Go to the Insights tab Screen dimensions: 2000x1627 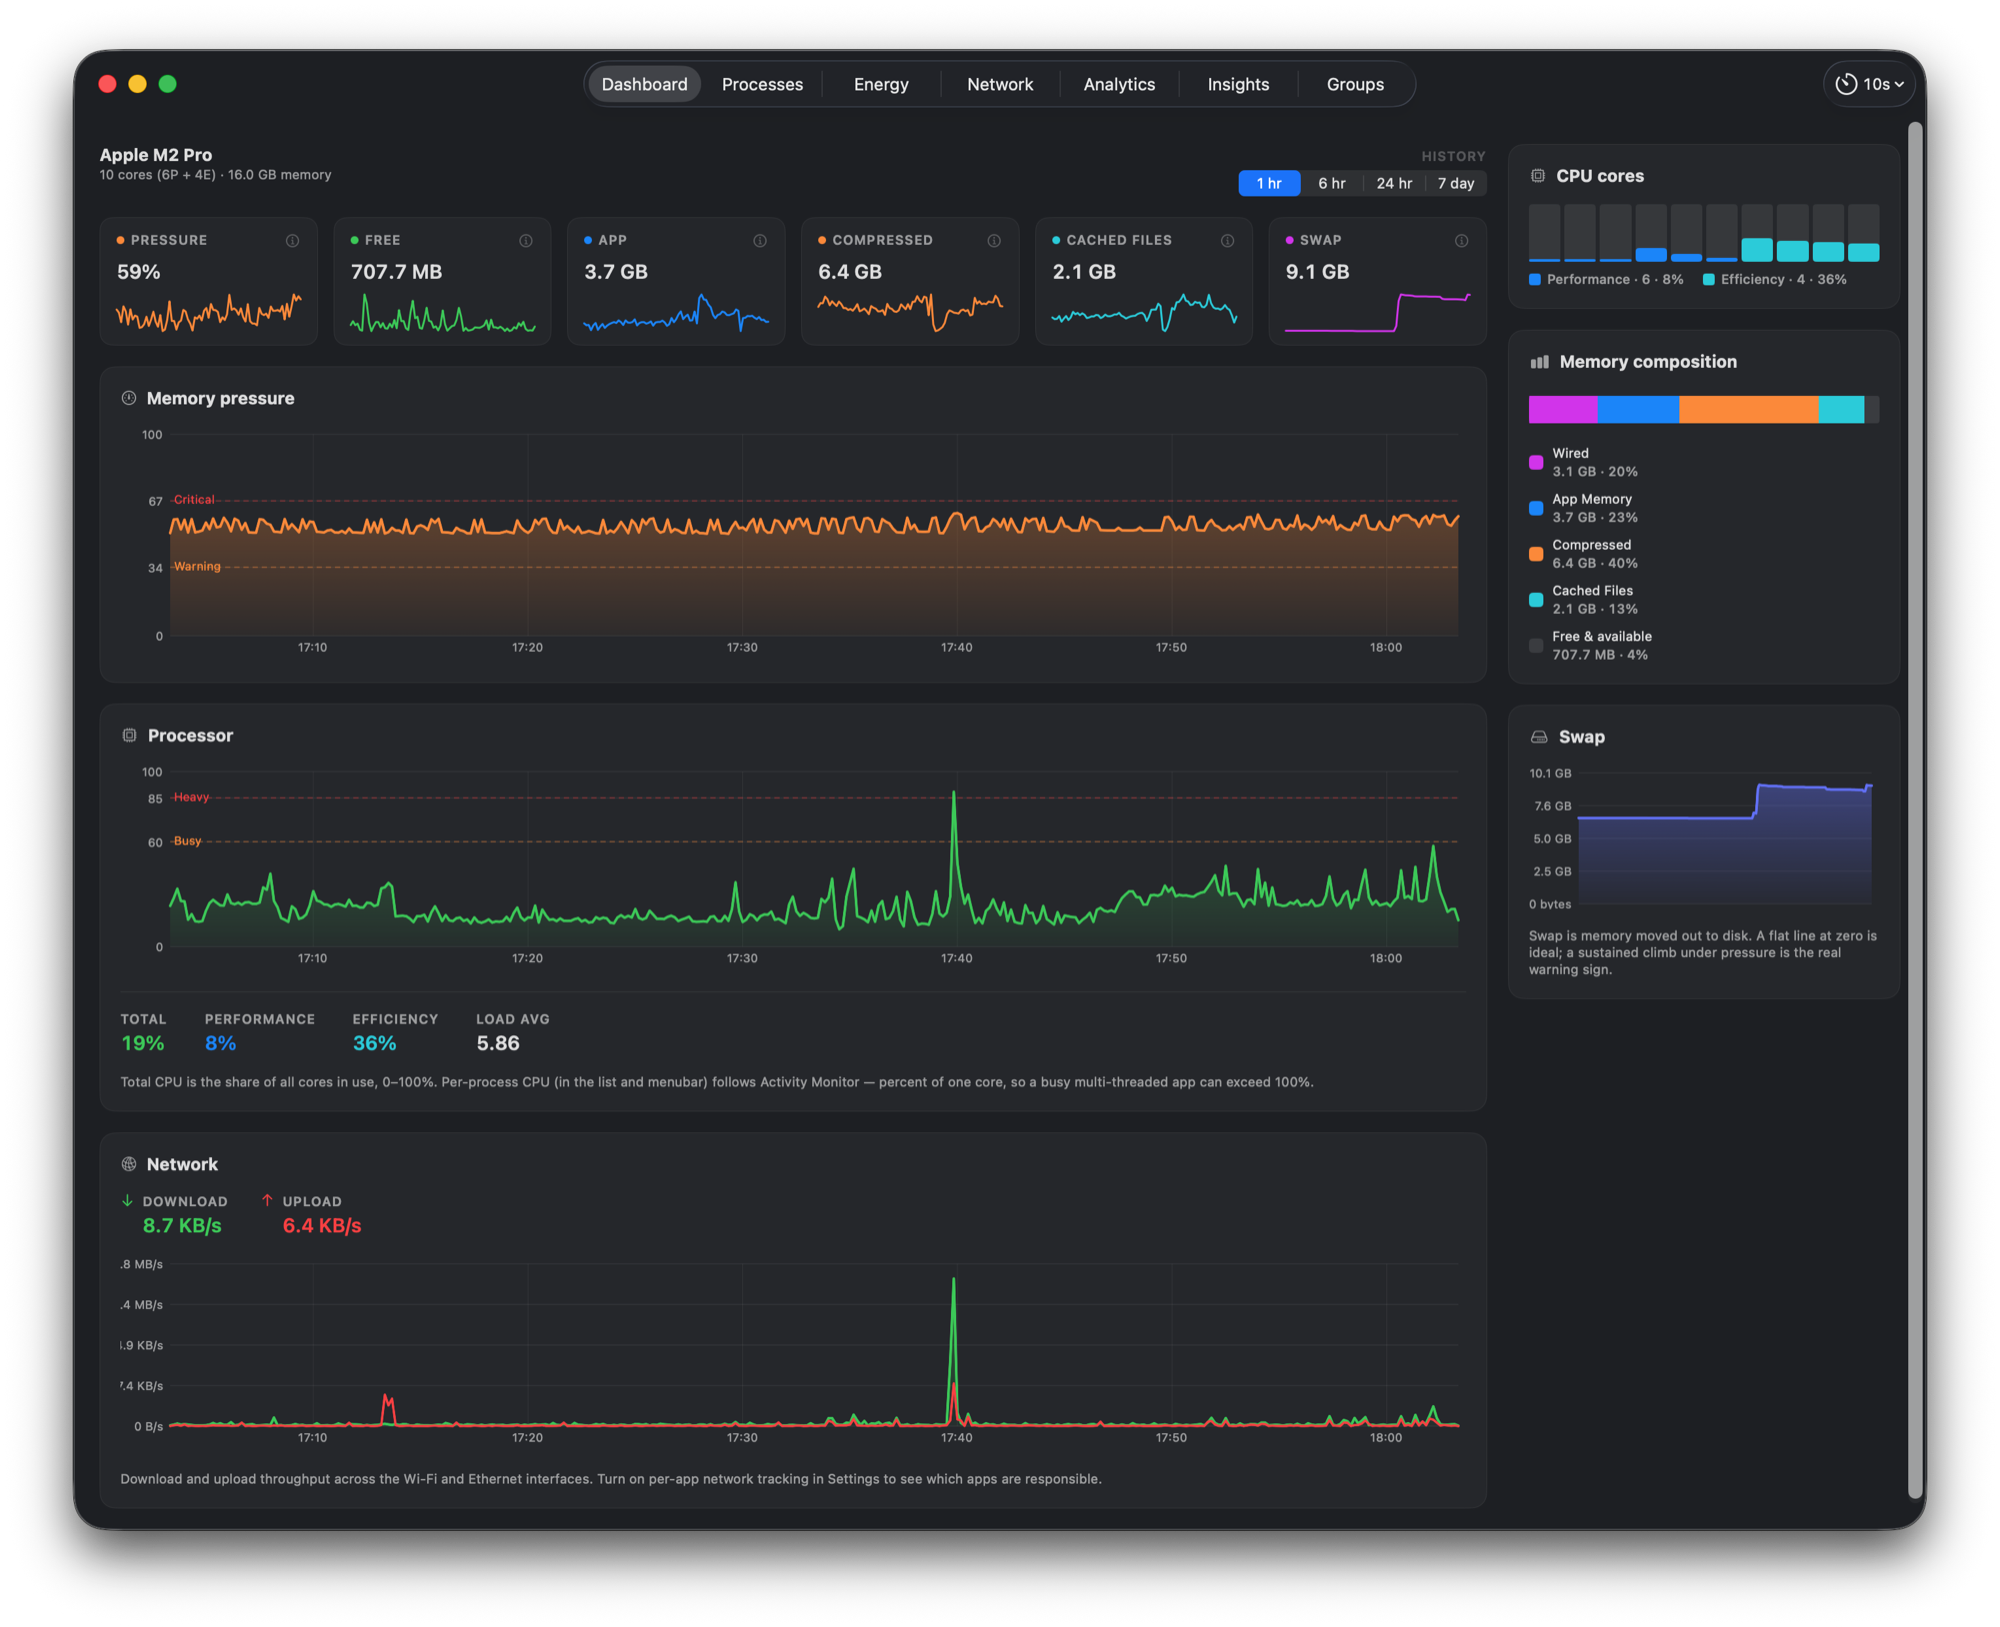pos(1238,84)
